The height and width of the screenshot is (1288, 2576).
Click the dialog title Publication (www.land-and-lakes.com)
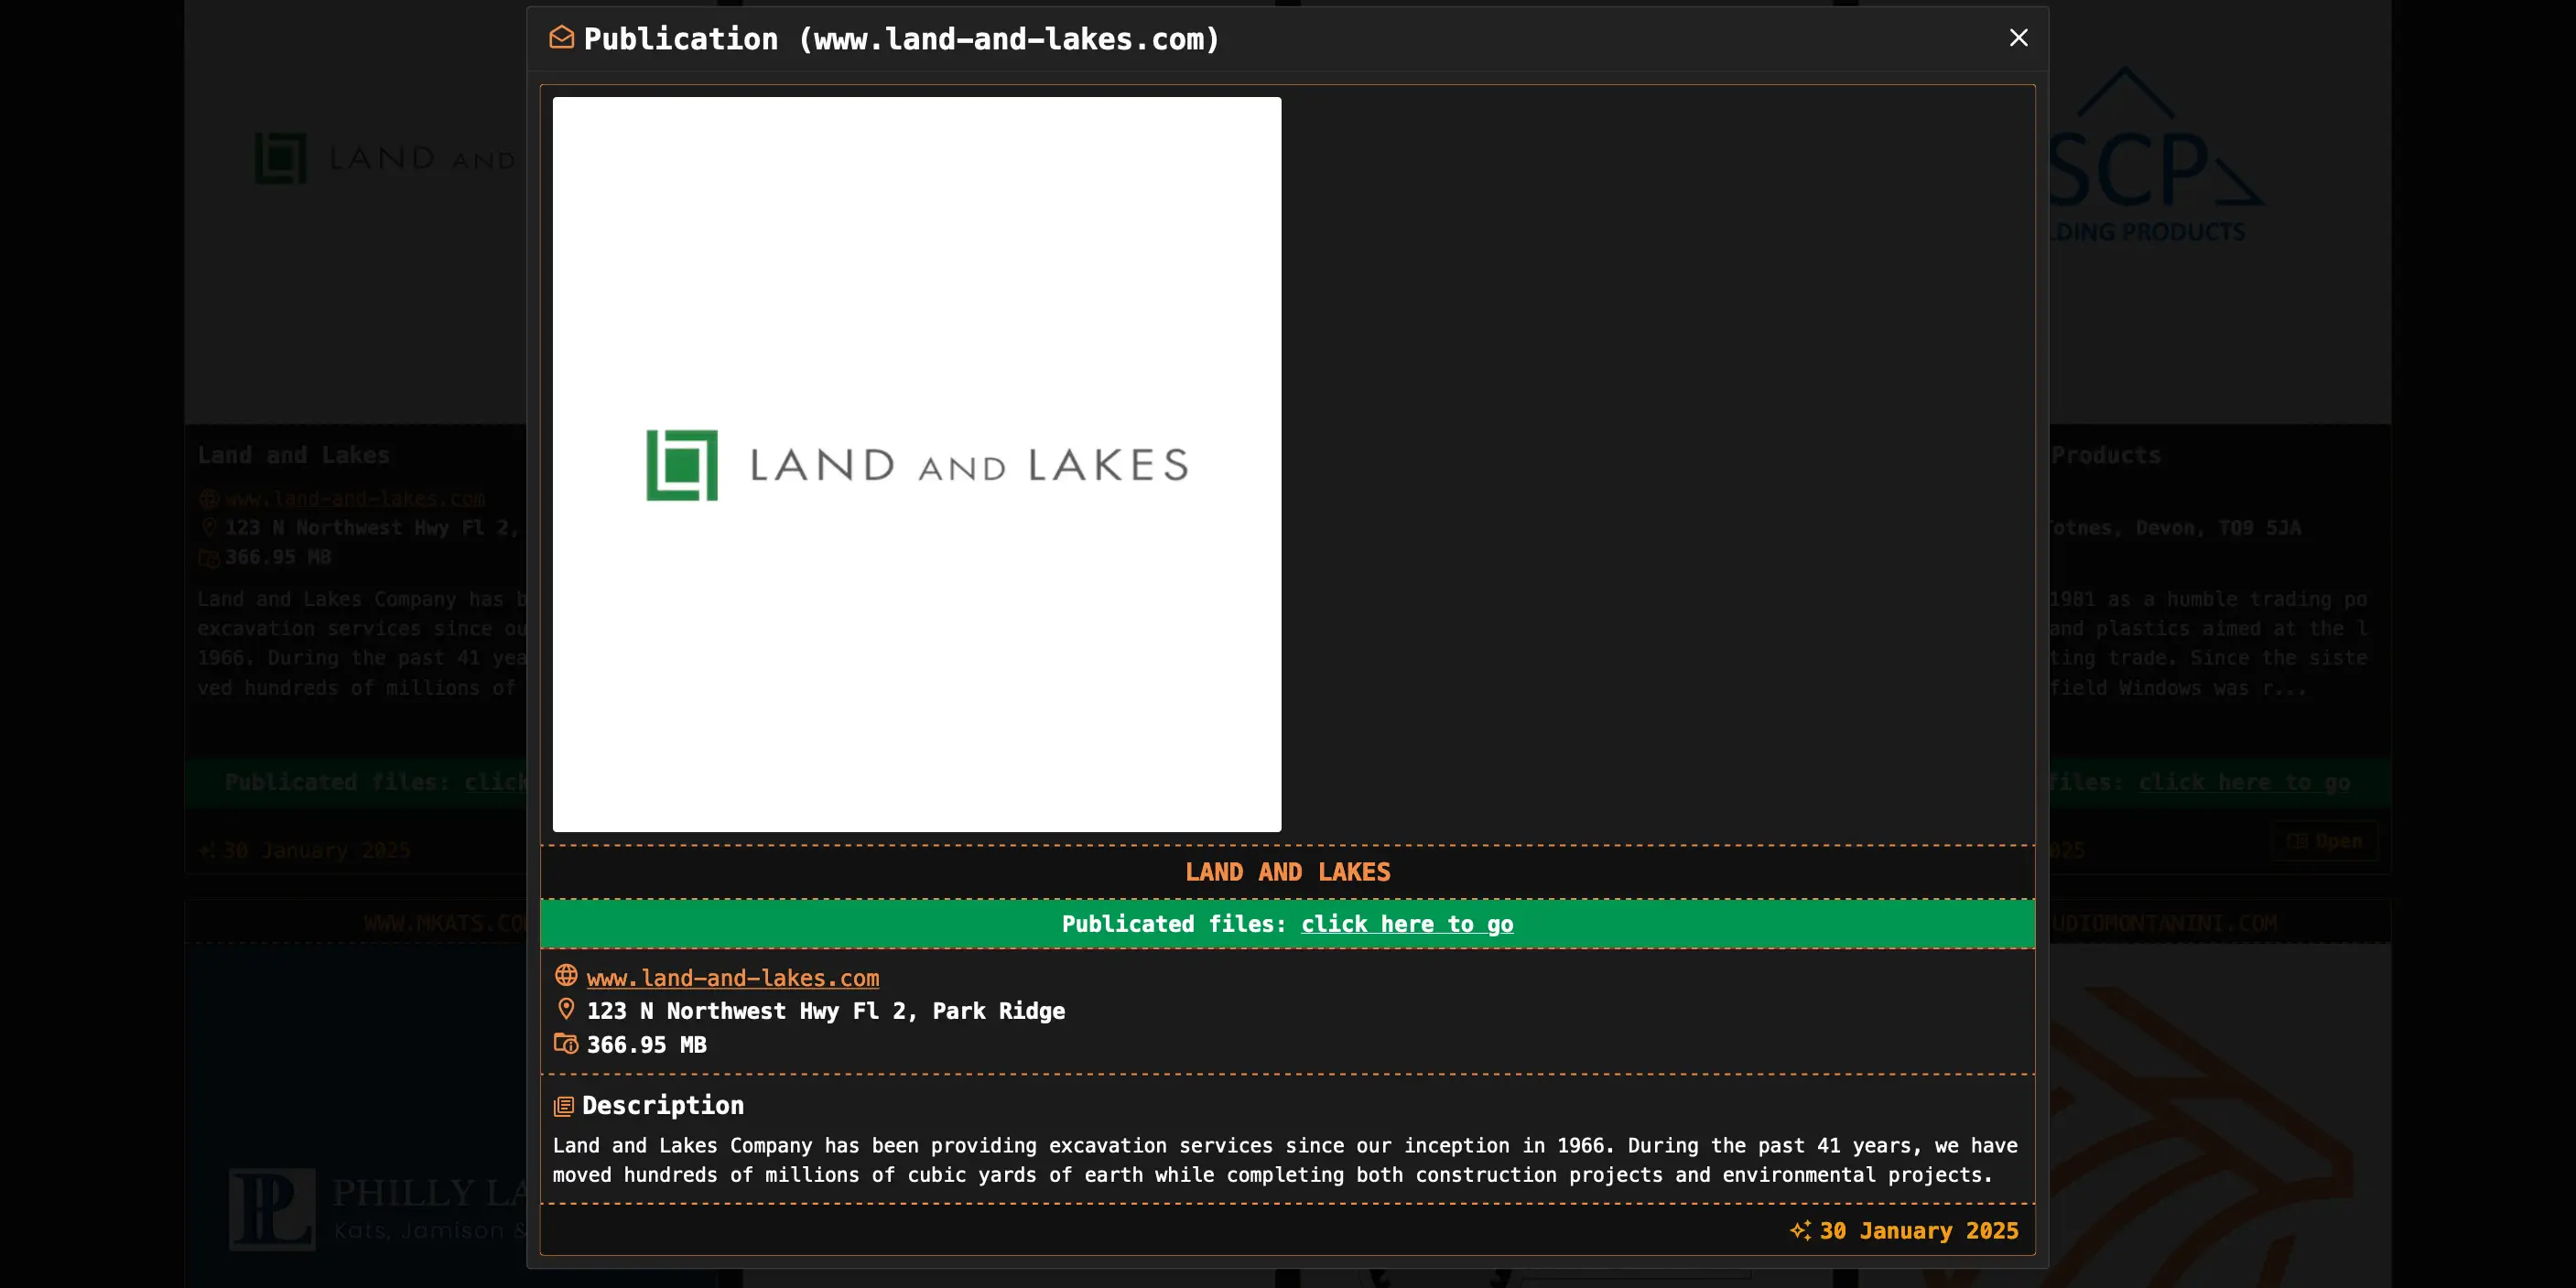(901, 39)
